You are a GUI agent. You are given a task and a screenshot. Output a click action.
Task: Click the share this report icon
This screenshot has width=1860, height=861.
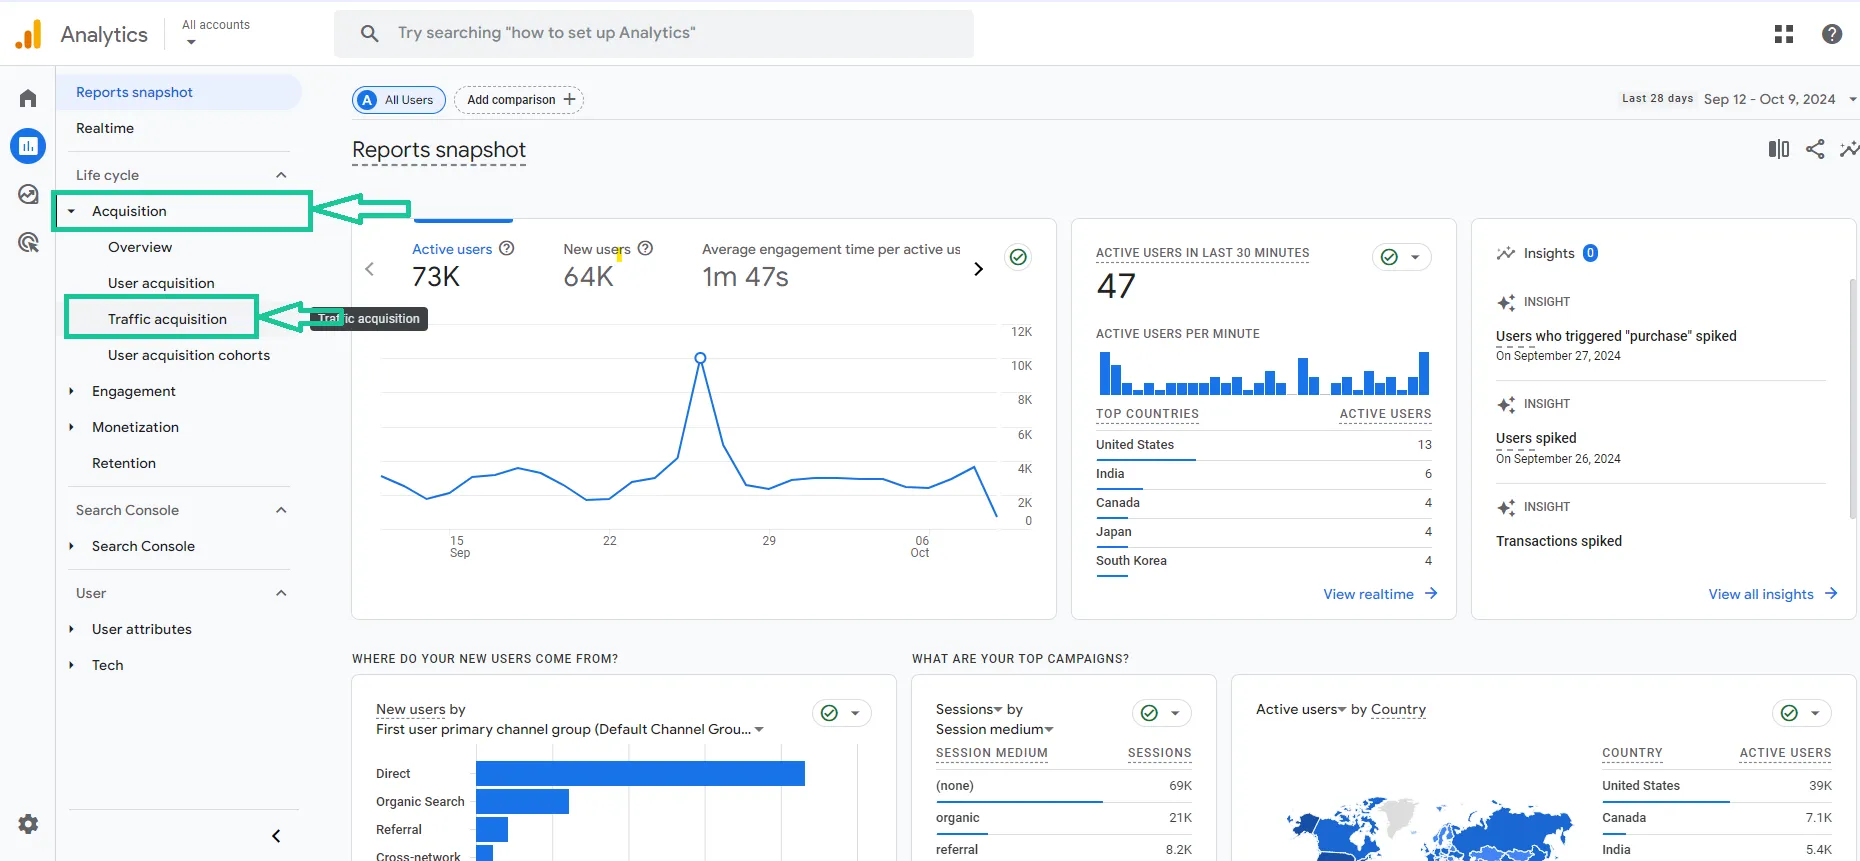(1815, 149)
